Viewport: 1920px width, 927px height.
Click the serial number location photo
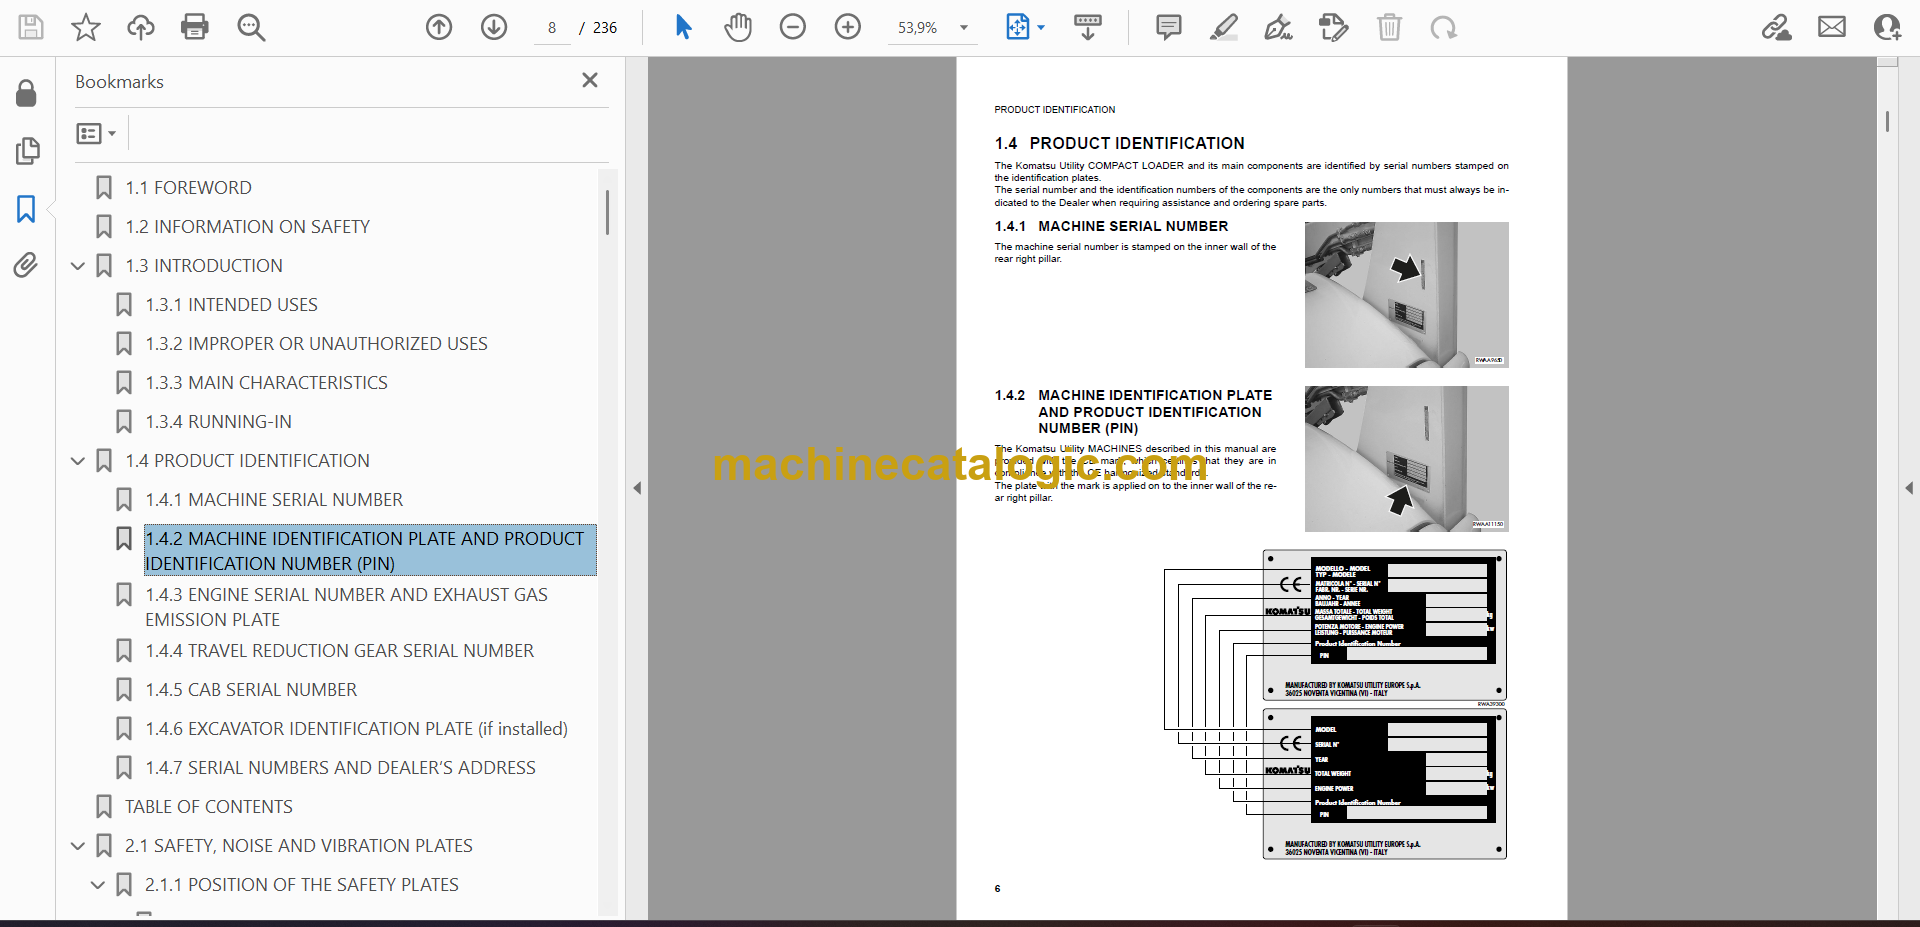(1406, 295)
